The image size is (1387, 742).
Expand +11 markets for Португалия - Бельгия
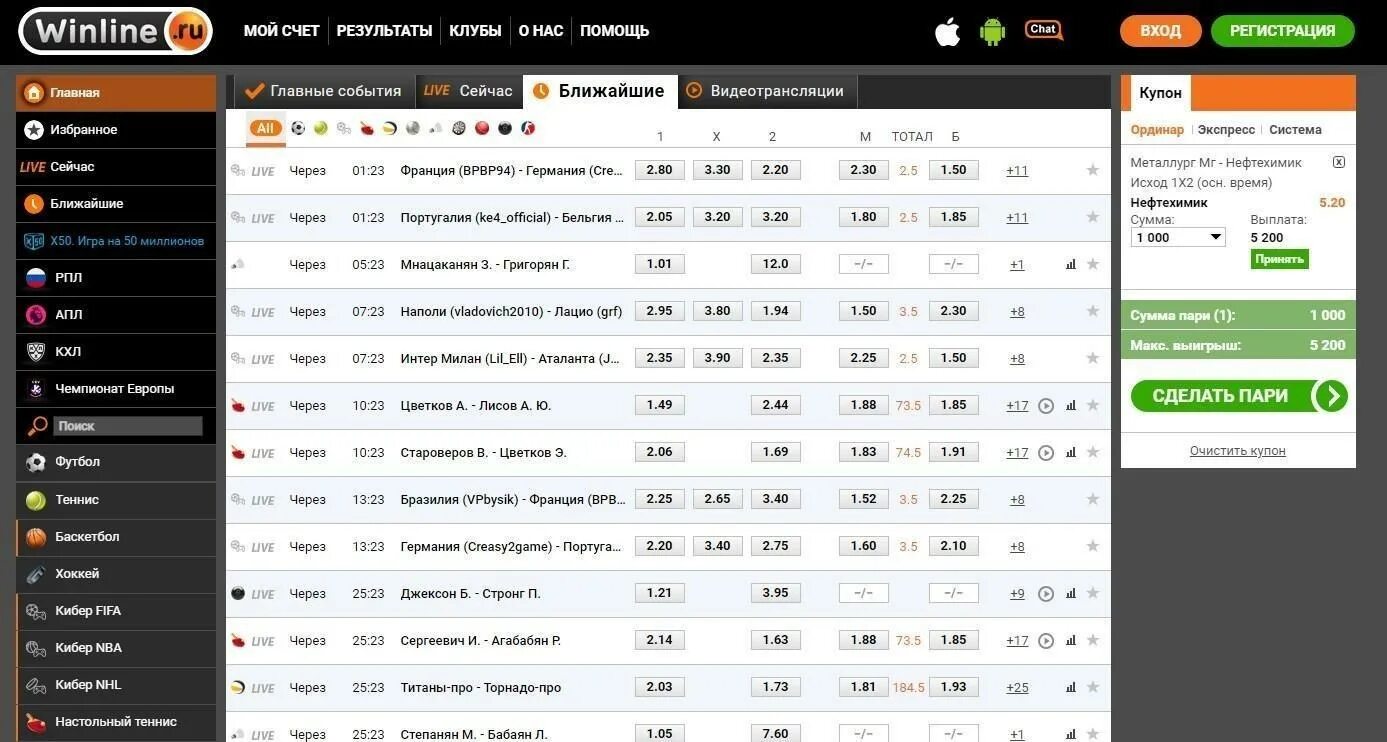pos(1017,218)
